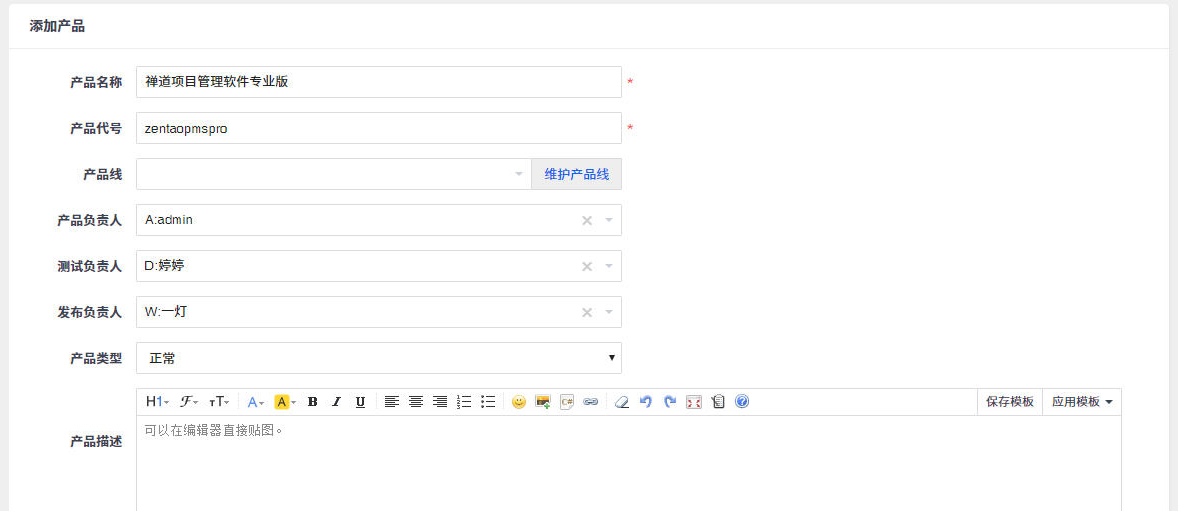This screenshot has width=1178, height=511.
Task: Clear the 测试负责人 selection D:婷婷
Action: point(587,266)
